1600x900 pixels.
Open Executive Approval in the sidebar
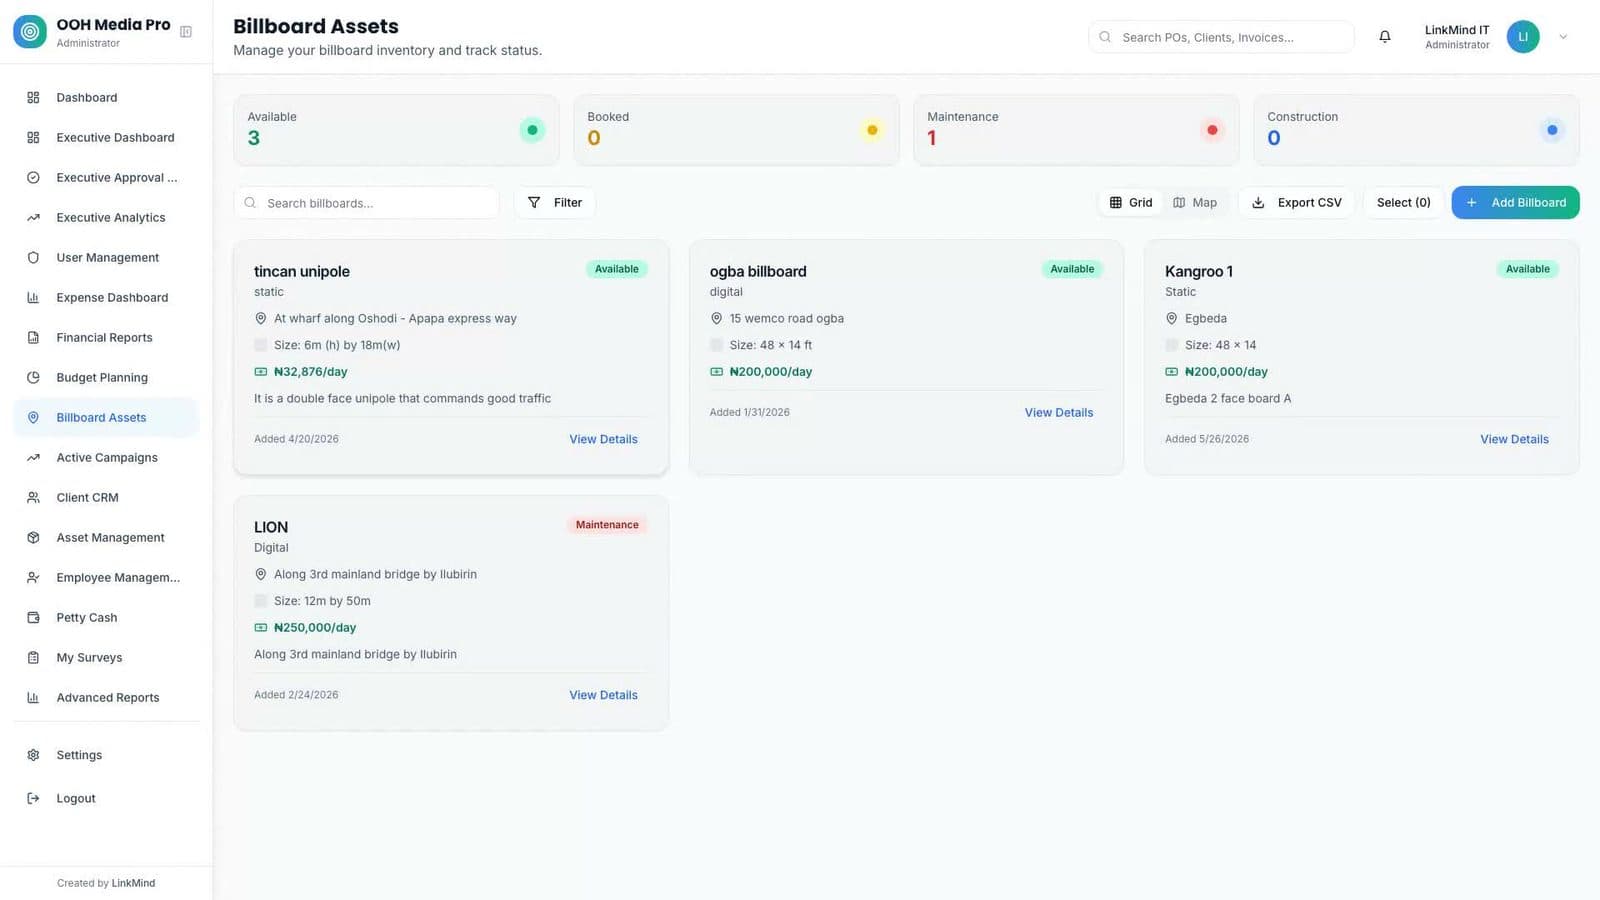(106, 177)
